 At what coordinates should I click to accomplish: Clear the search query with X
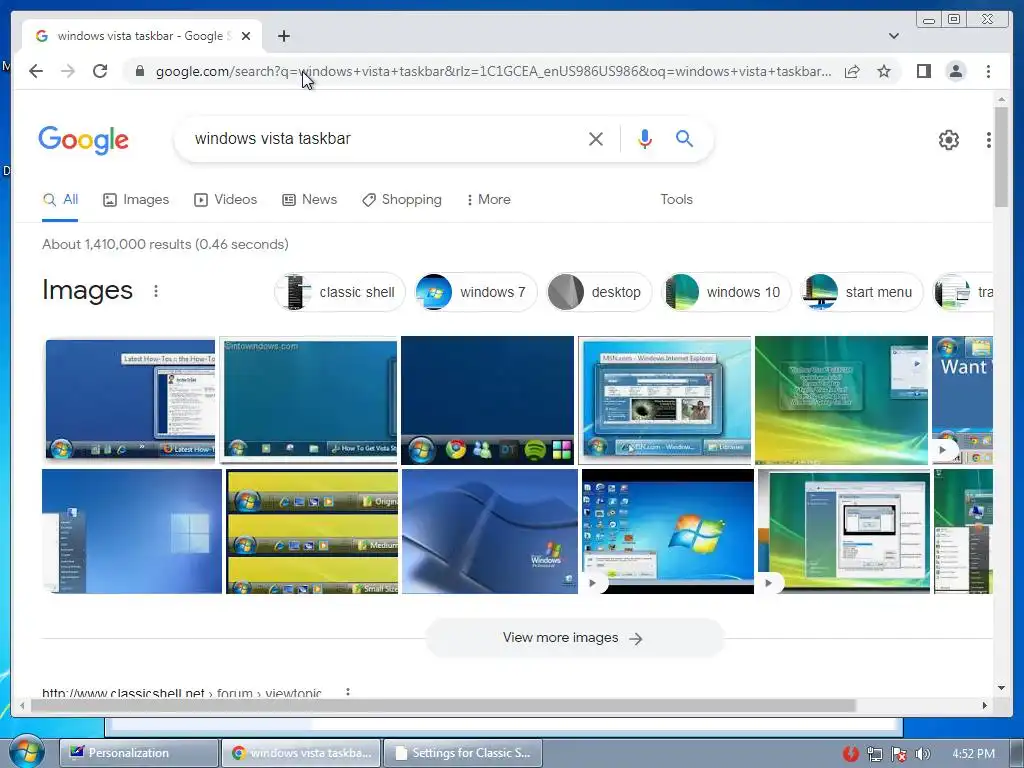click(596, 138)
